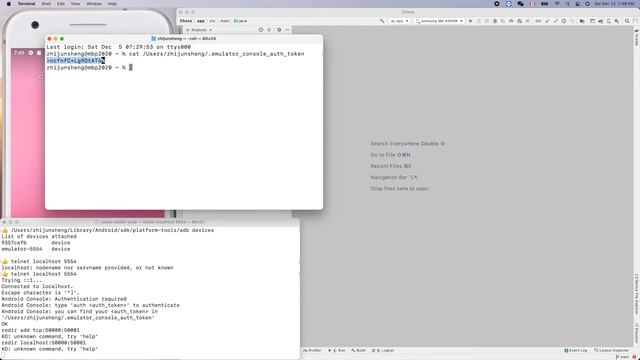
Task: Open the Android project view dropdown
Action: point(199,30)
